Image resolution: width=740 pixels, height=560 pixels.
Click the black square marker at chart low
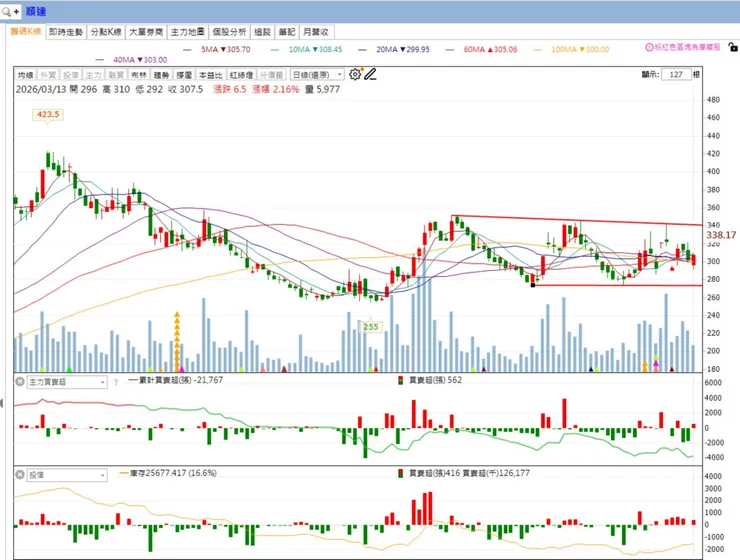click(x=533, y=285)
